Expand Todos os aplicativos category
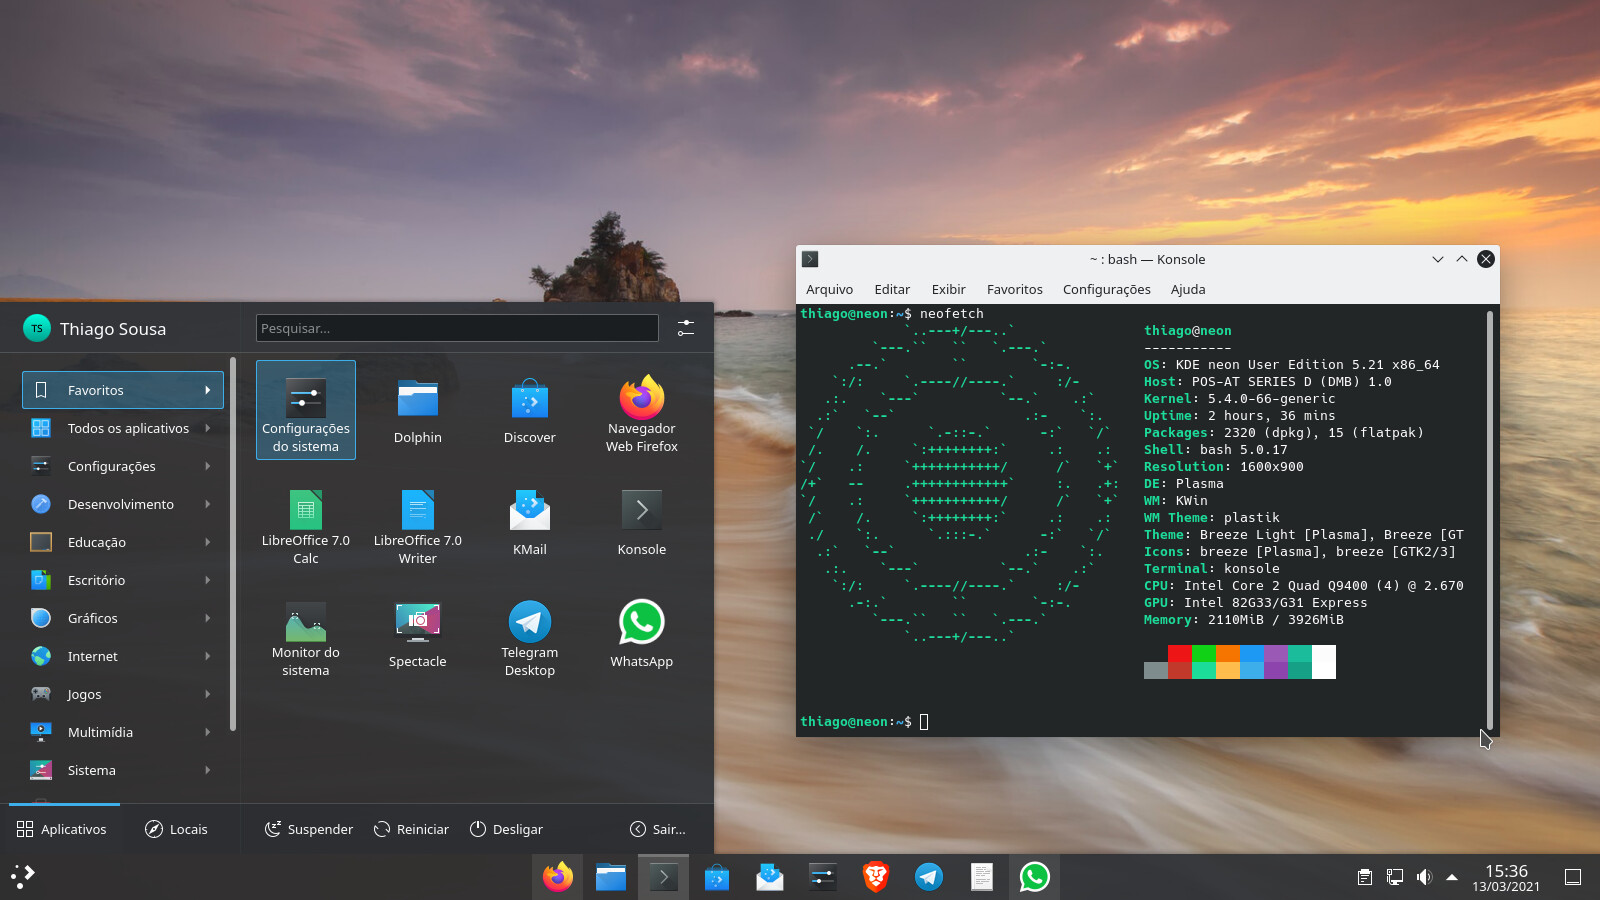 (123, 428)
